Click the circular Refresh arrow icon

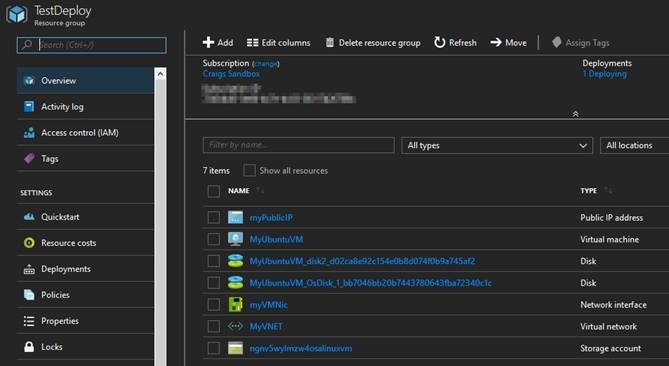(x=439, y=42)
